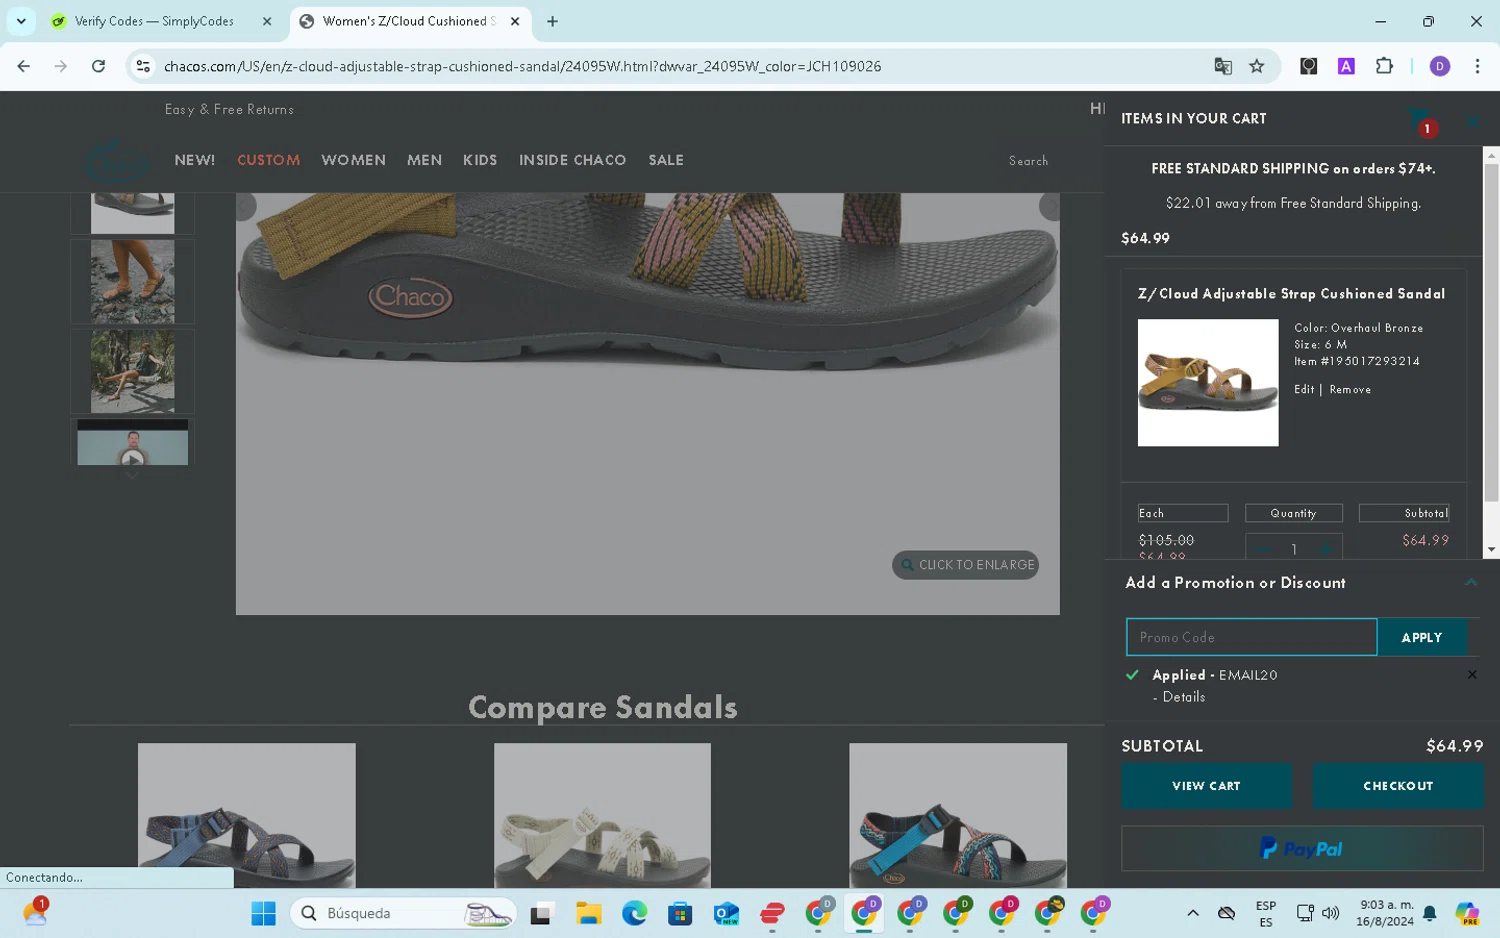Click the translate page icon
The width and height of the screenshot is (1500, 938).
coord(1223,66)
